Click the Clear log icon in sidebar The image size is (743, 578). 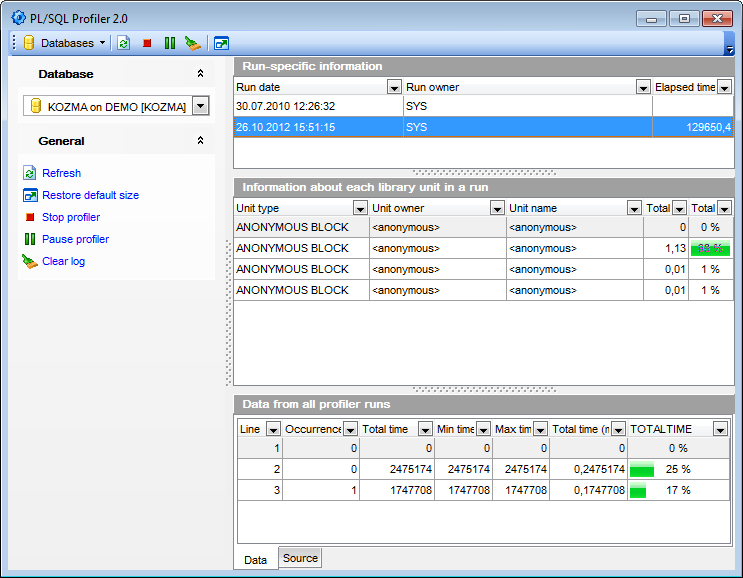pyautogui.click(x=29, y=261)
